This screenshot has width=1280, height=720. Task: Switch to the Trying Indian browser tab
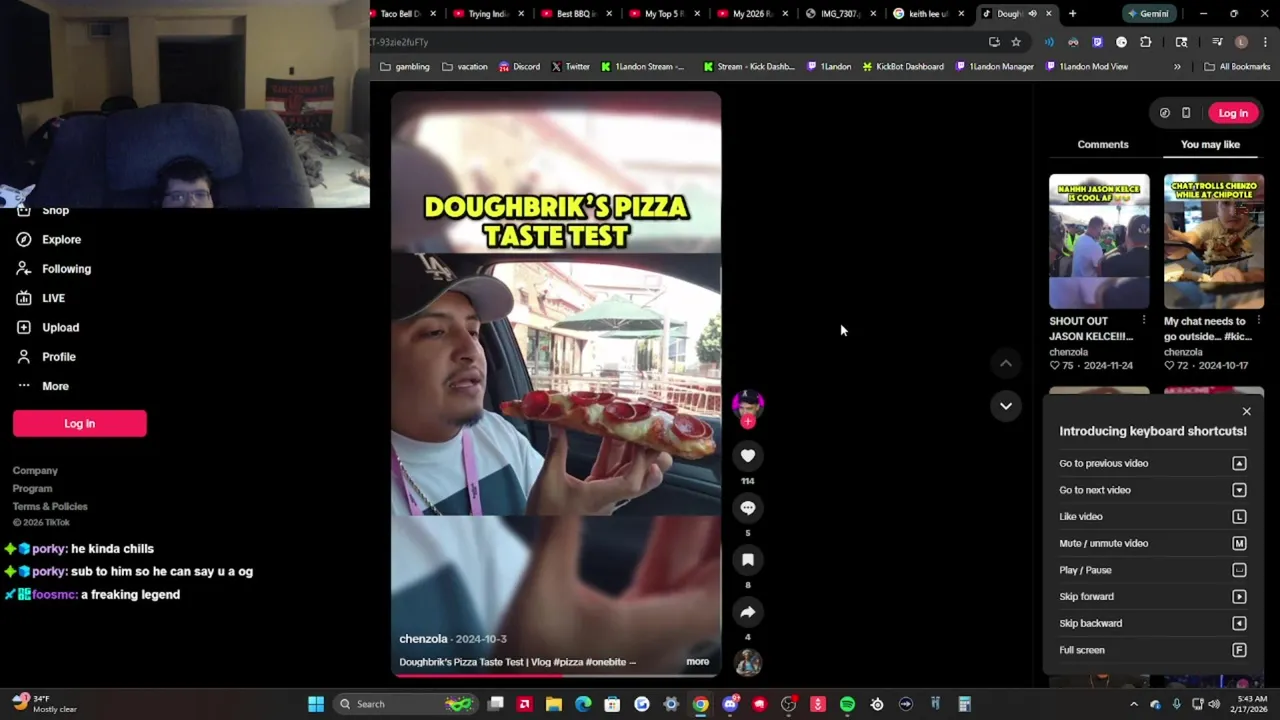(x=486, y=14)
